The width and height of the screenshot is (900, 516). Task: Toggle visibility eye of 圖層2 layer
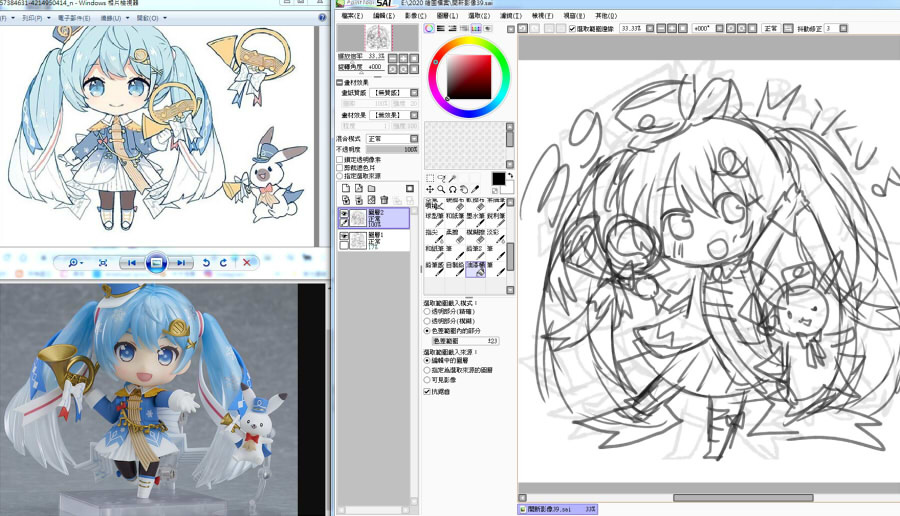point(344,214)
